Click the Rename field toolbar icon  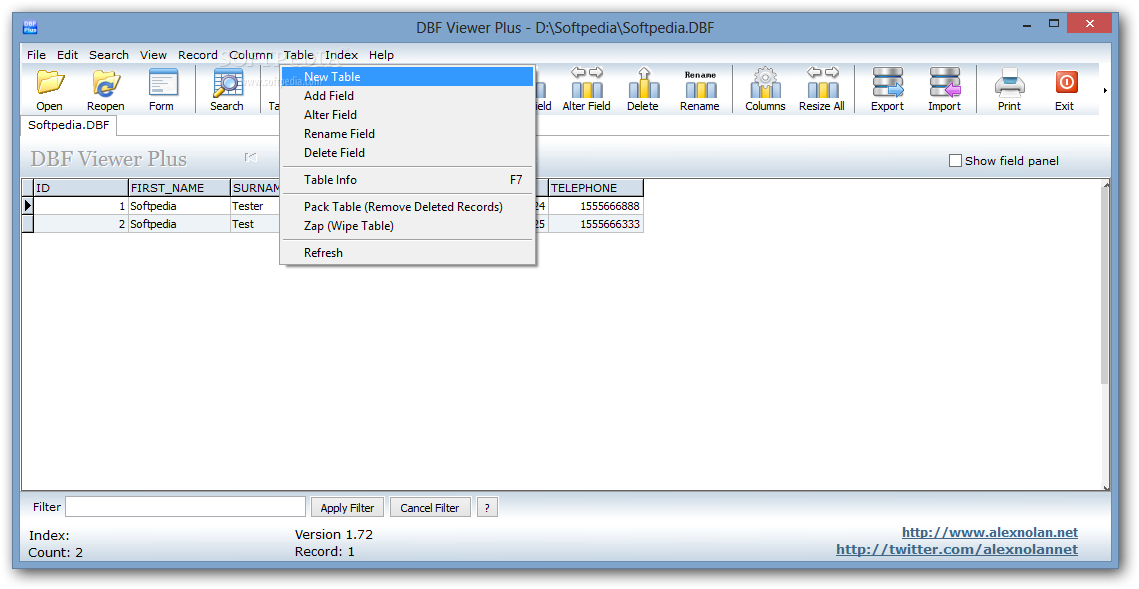700,90
